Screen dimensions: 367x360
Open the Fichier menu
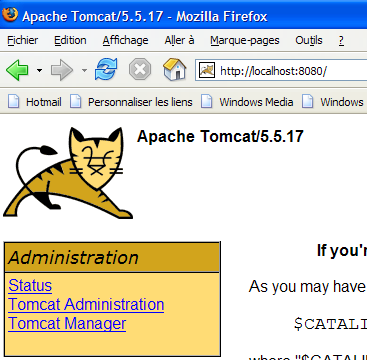23,40
